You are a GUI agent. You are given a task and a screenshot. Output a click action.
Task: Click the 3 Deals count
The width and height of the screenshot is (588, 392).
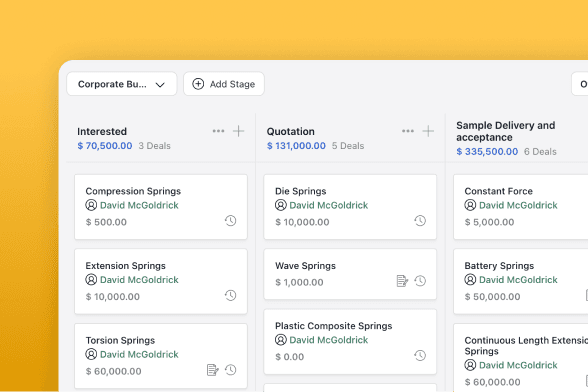click(154, 146)
